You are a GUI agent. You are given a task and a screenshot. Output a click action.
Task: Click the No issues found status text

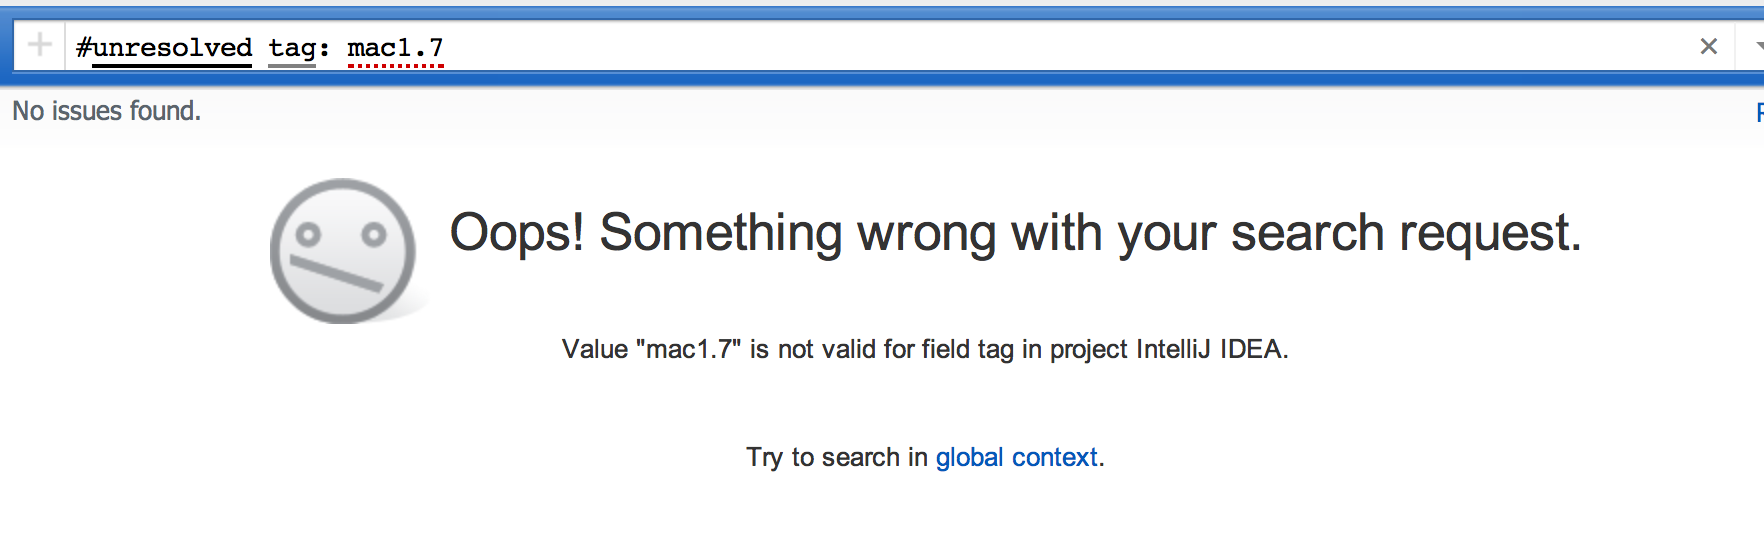tap(106, 111)
